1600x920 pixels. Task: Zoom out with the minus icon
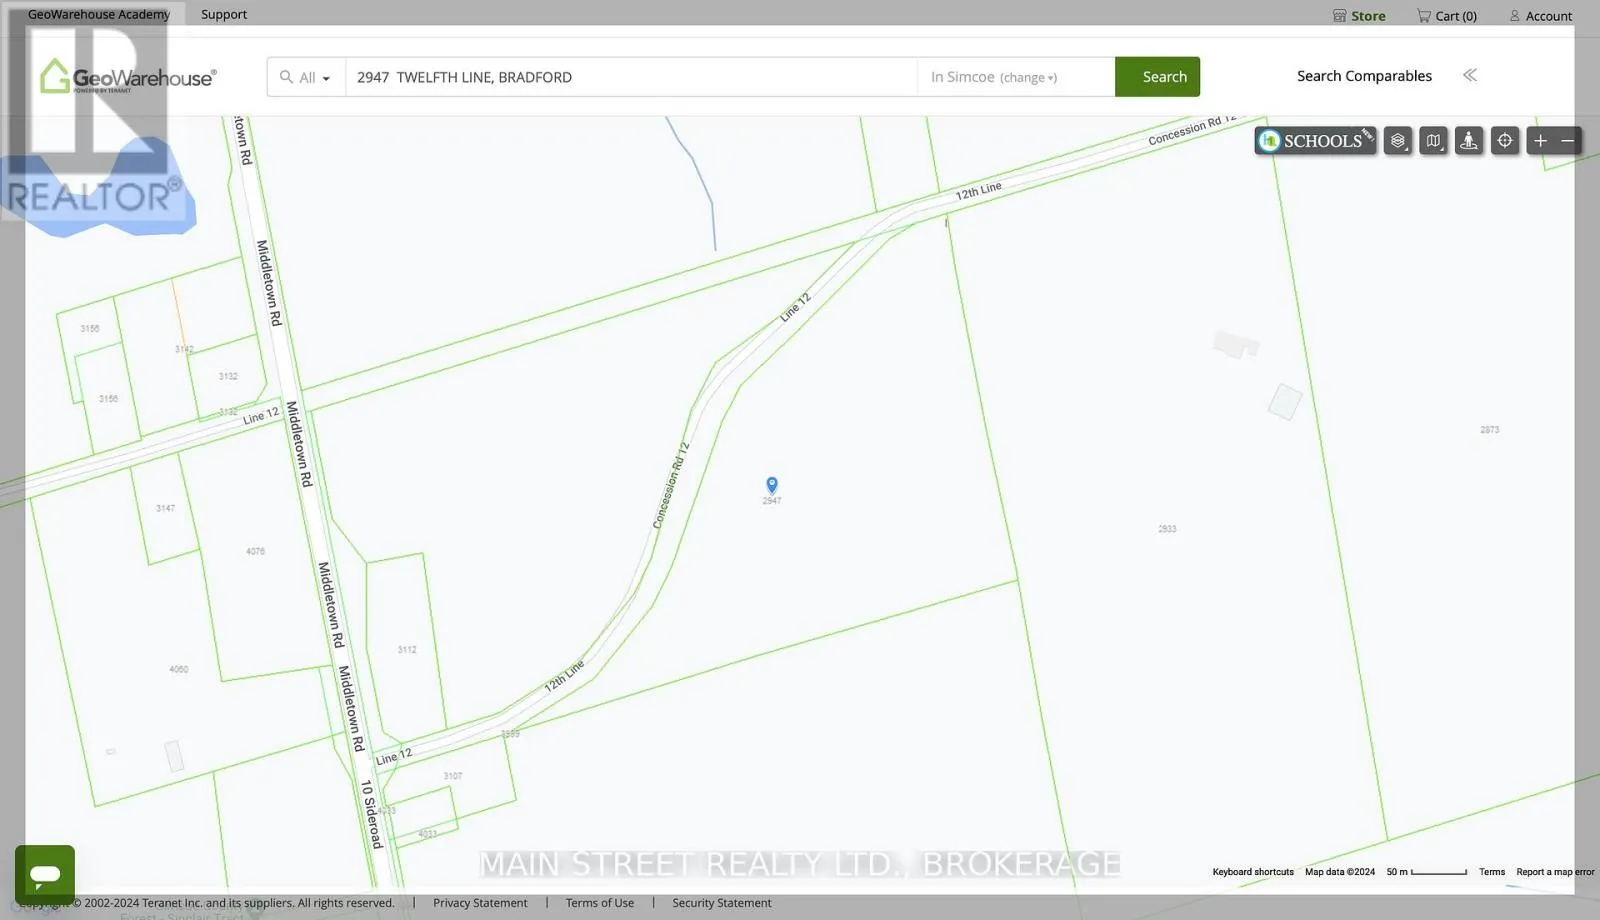(x=1568, y=141)
